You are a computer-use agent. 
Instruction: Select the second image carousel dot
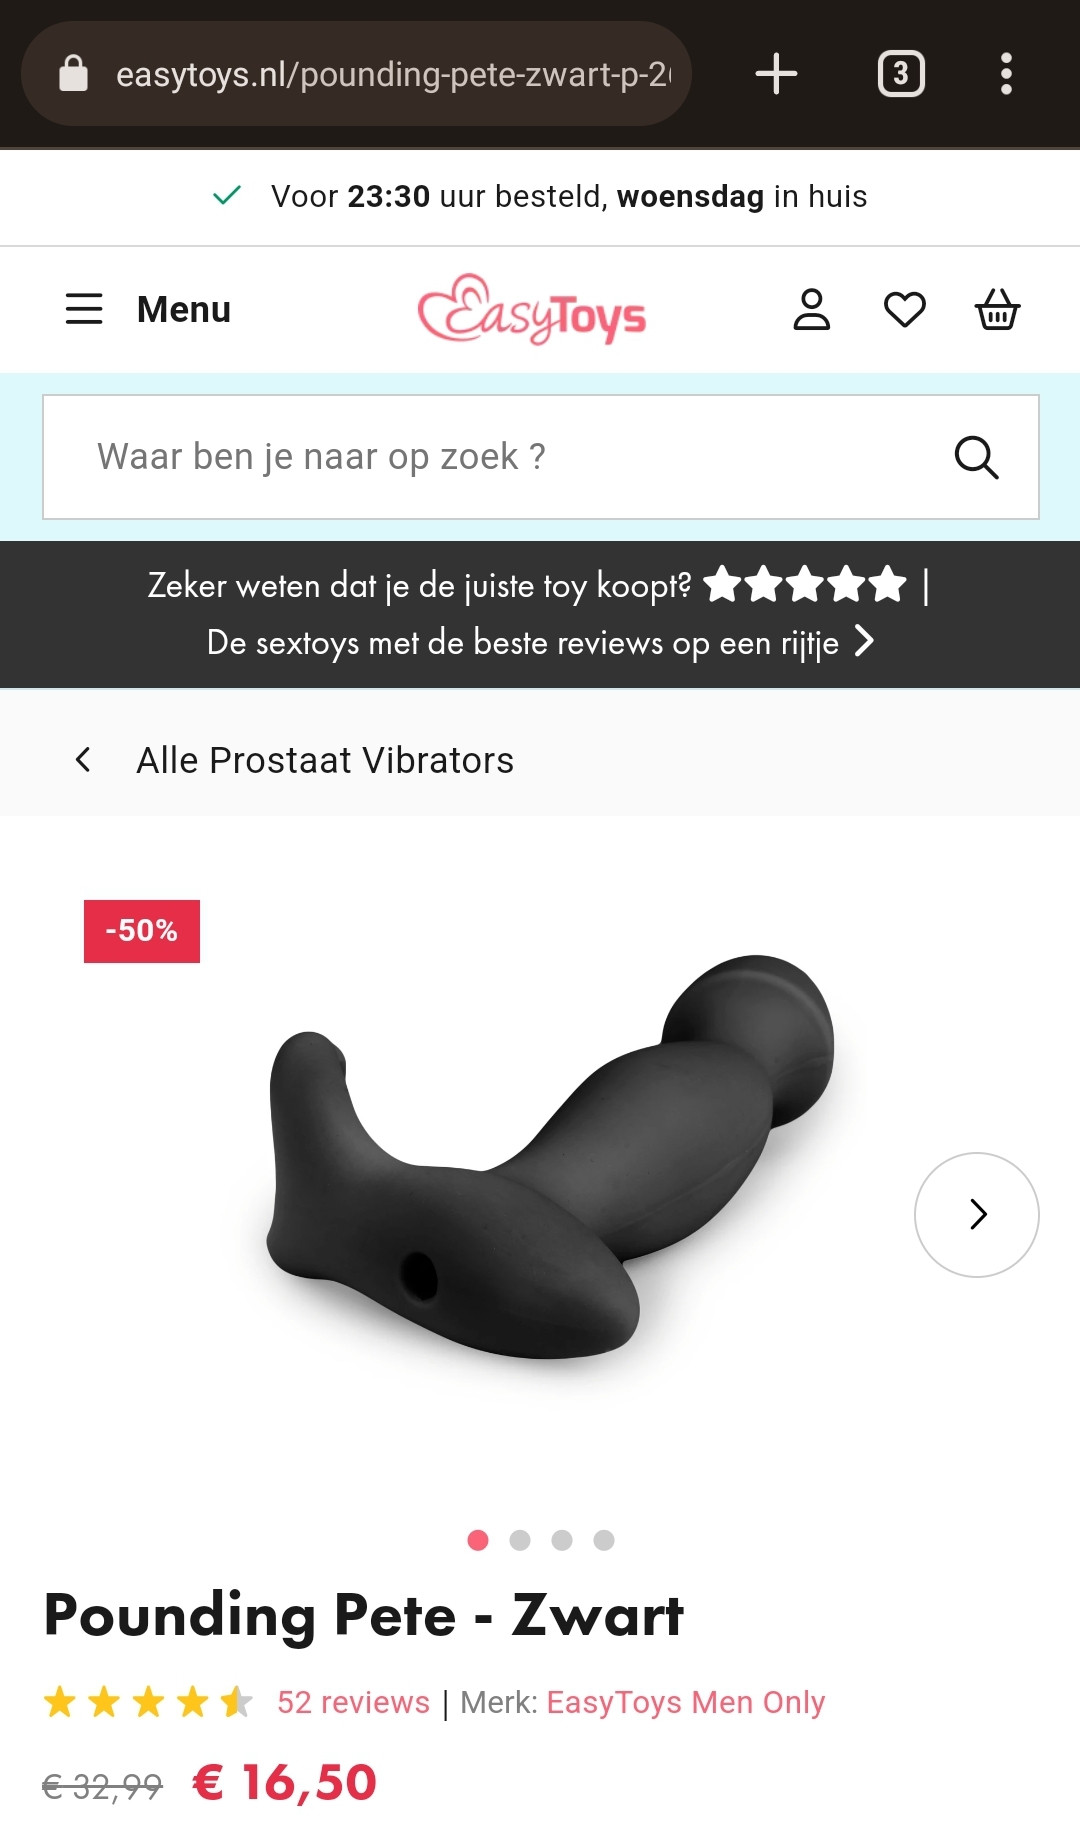click(520, 1540)
